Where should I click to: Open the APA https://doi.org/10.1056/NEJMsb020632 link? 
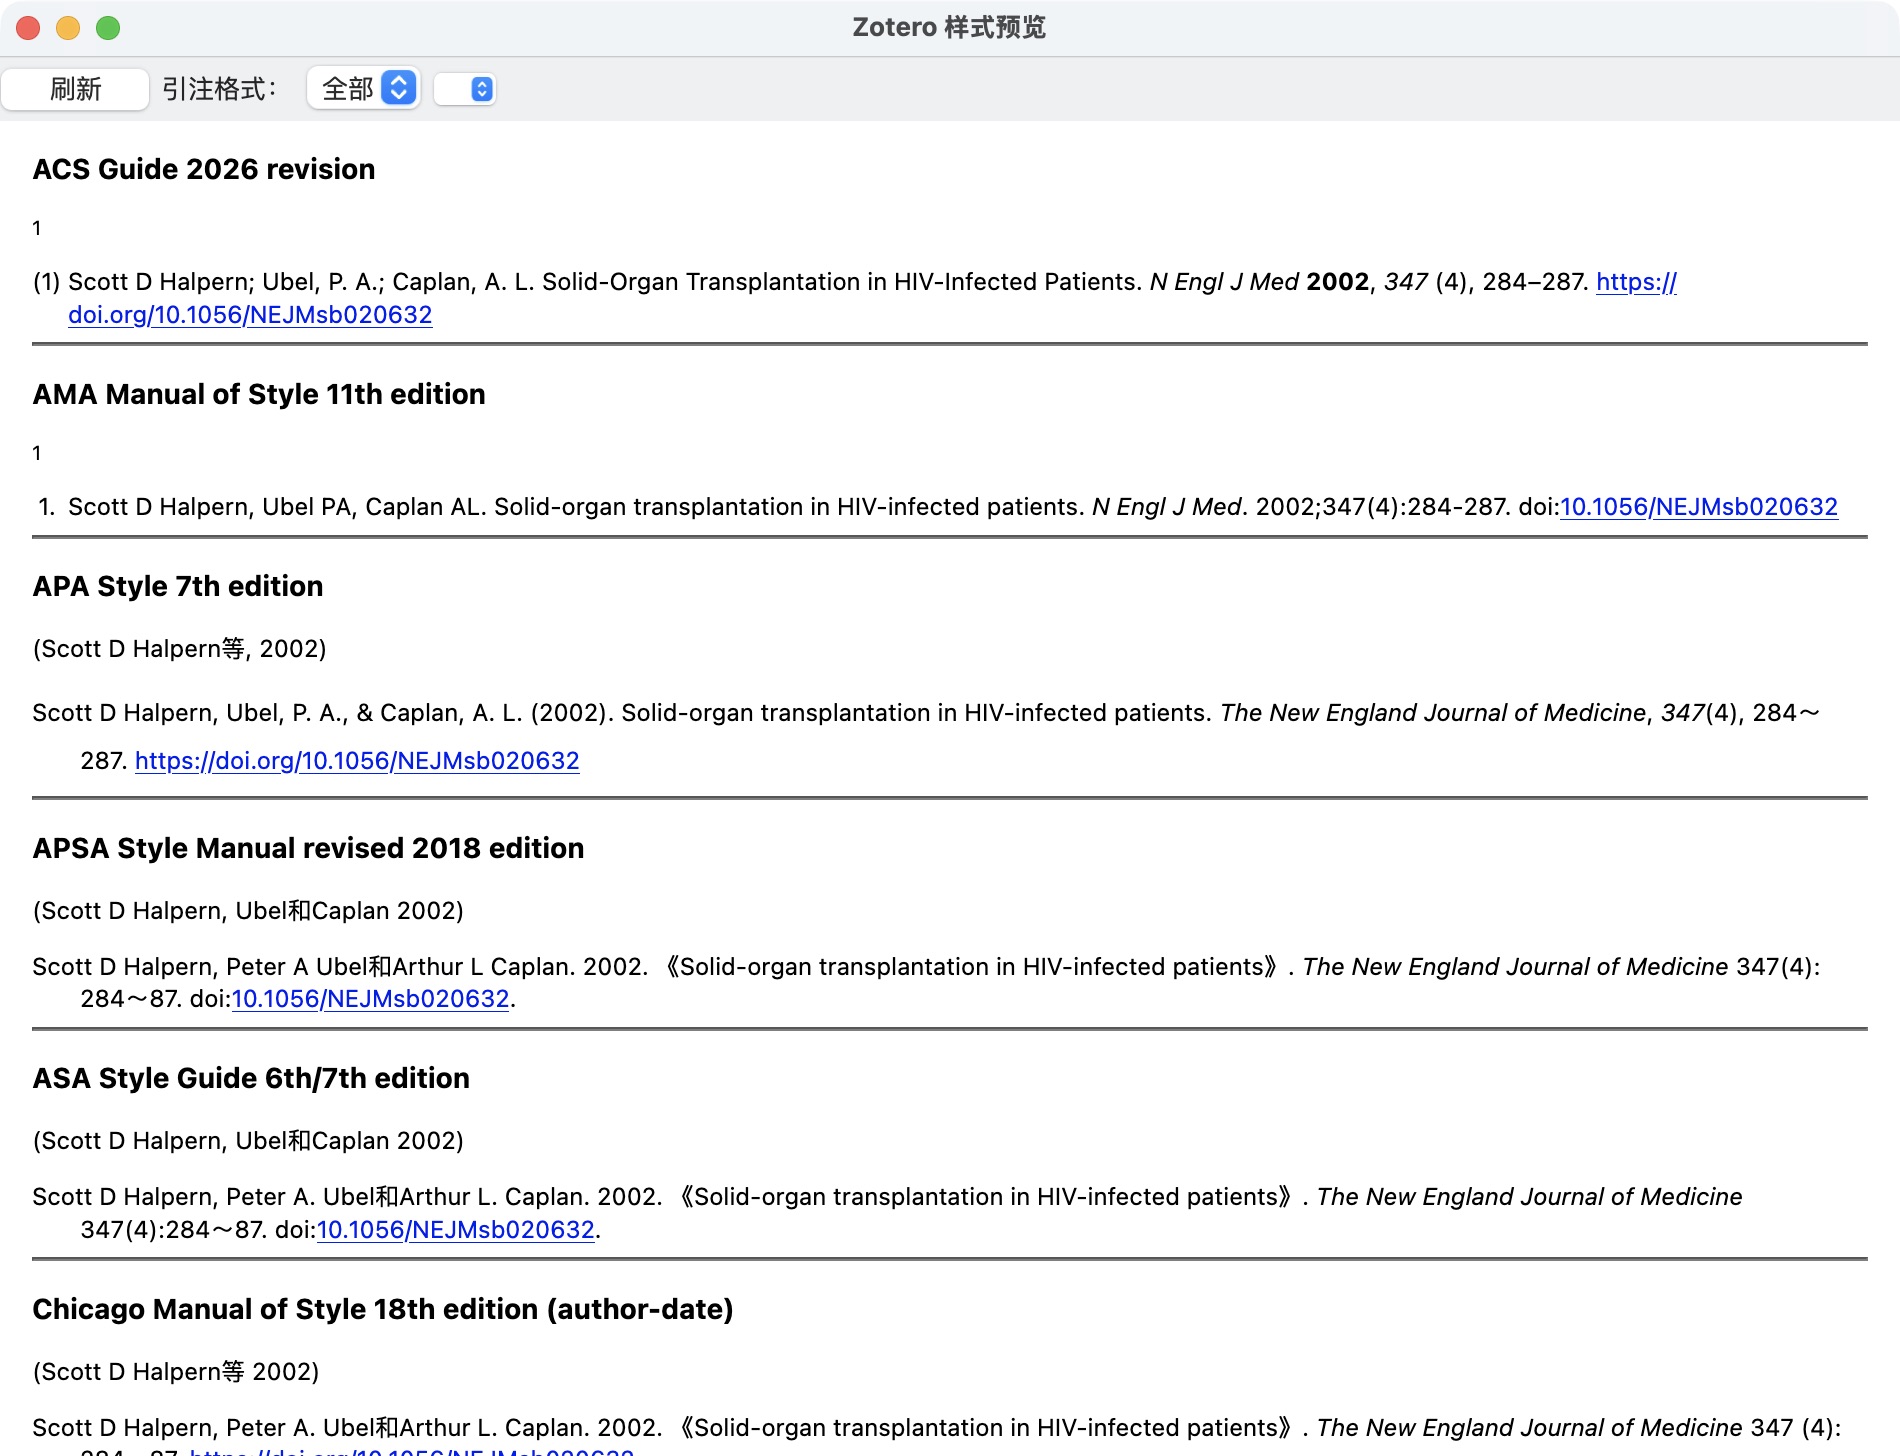coord(357,761)
